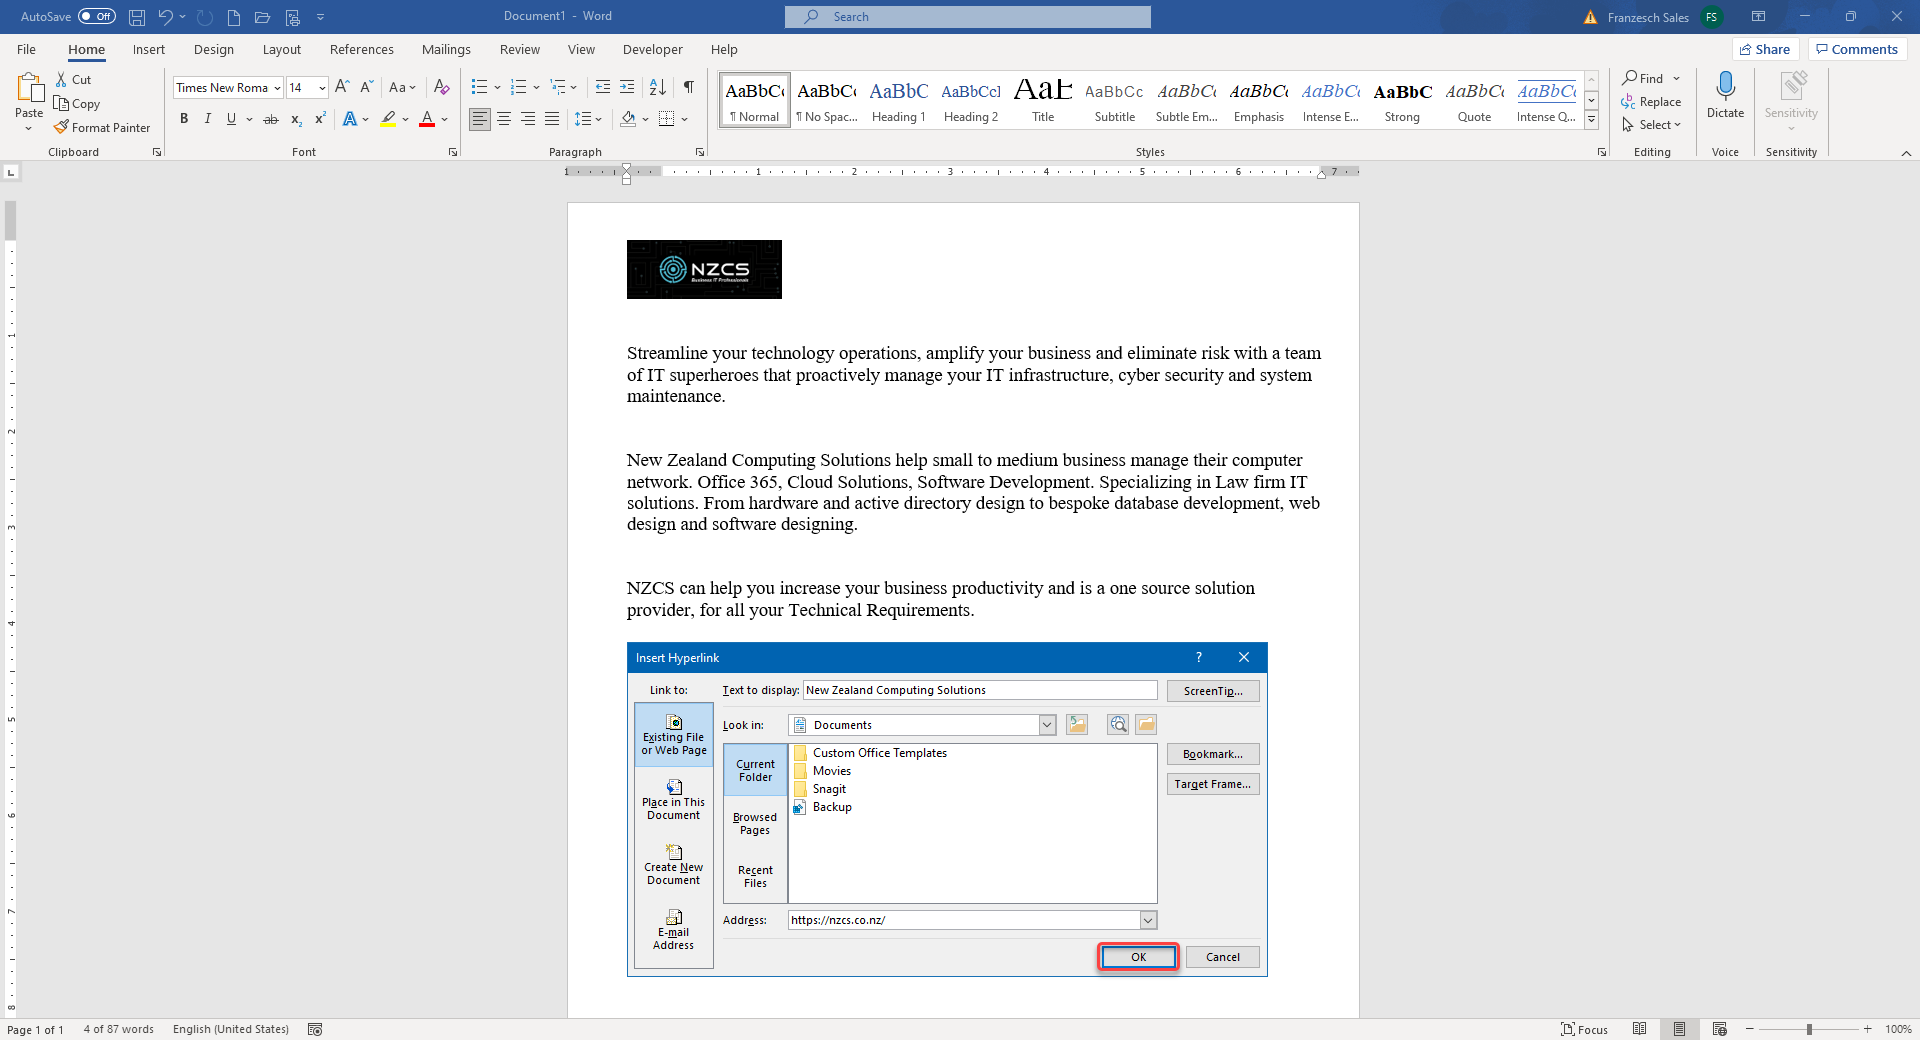
Task: Open the Look in dropdown
Action: tap(1046, 724)
